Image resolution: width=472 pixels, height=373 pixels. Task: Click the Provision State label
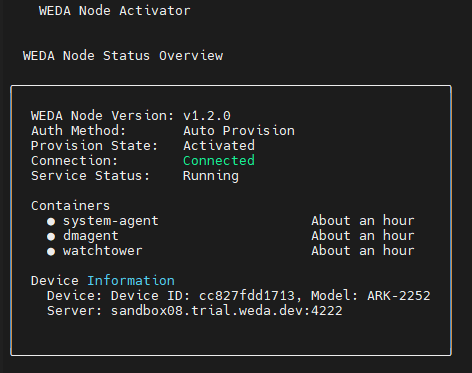[95, 146]
